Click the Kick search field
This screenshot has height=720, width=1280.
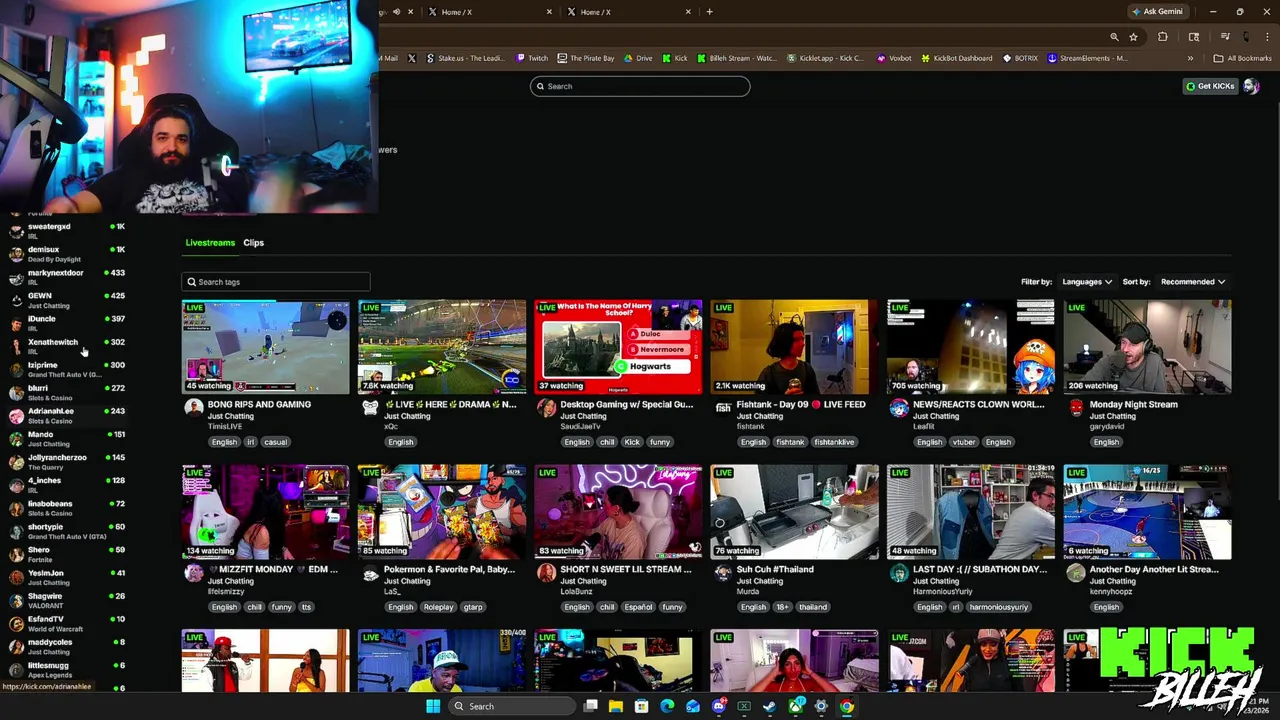pos(640,86)
